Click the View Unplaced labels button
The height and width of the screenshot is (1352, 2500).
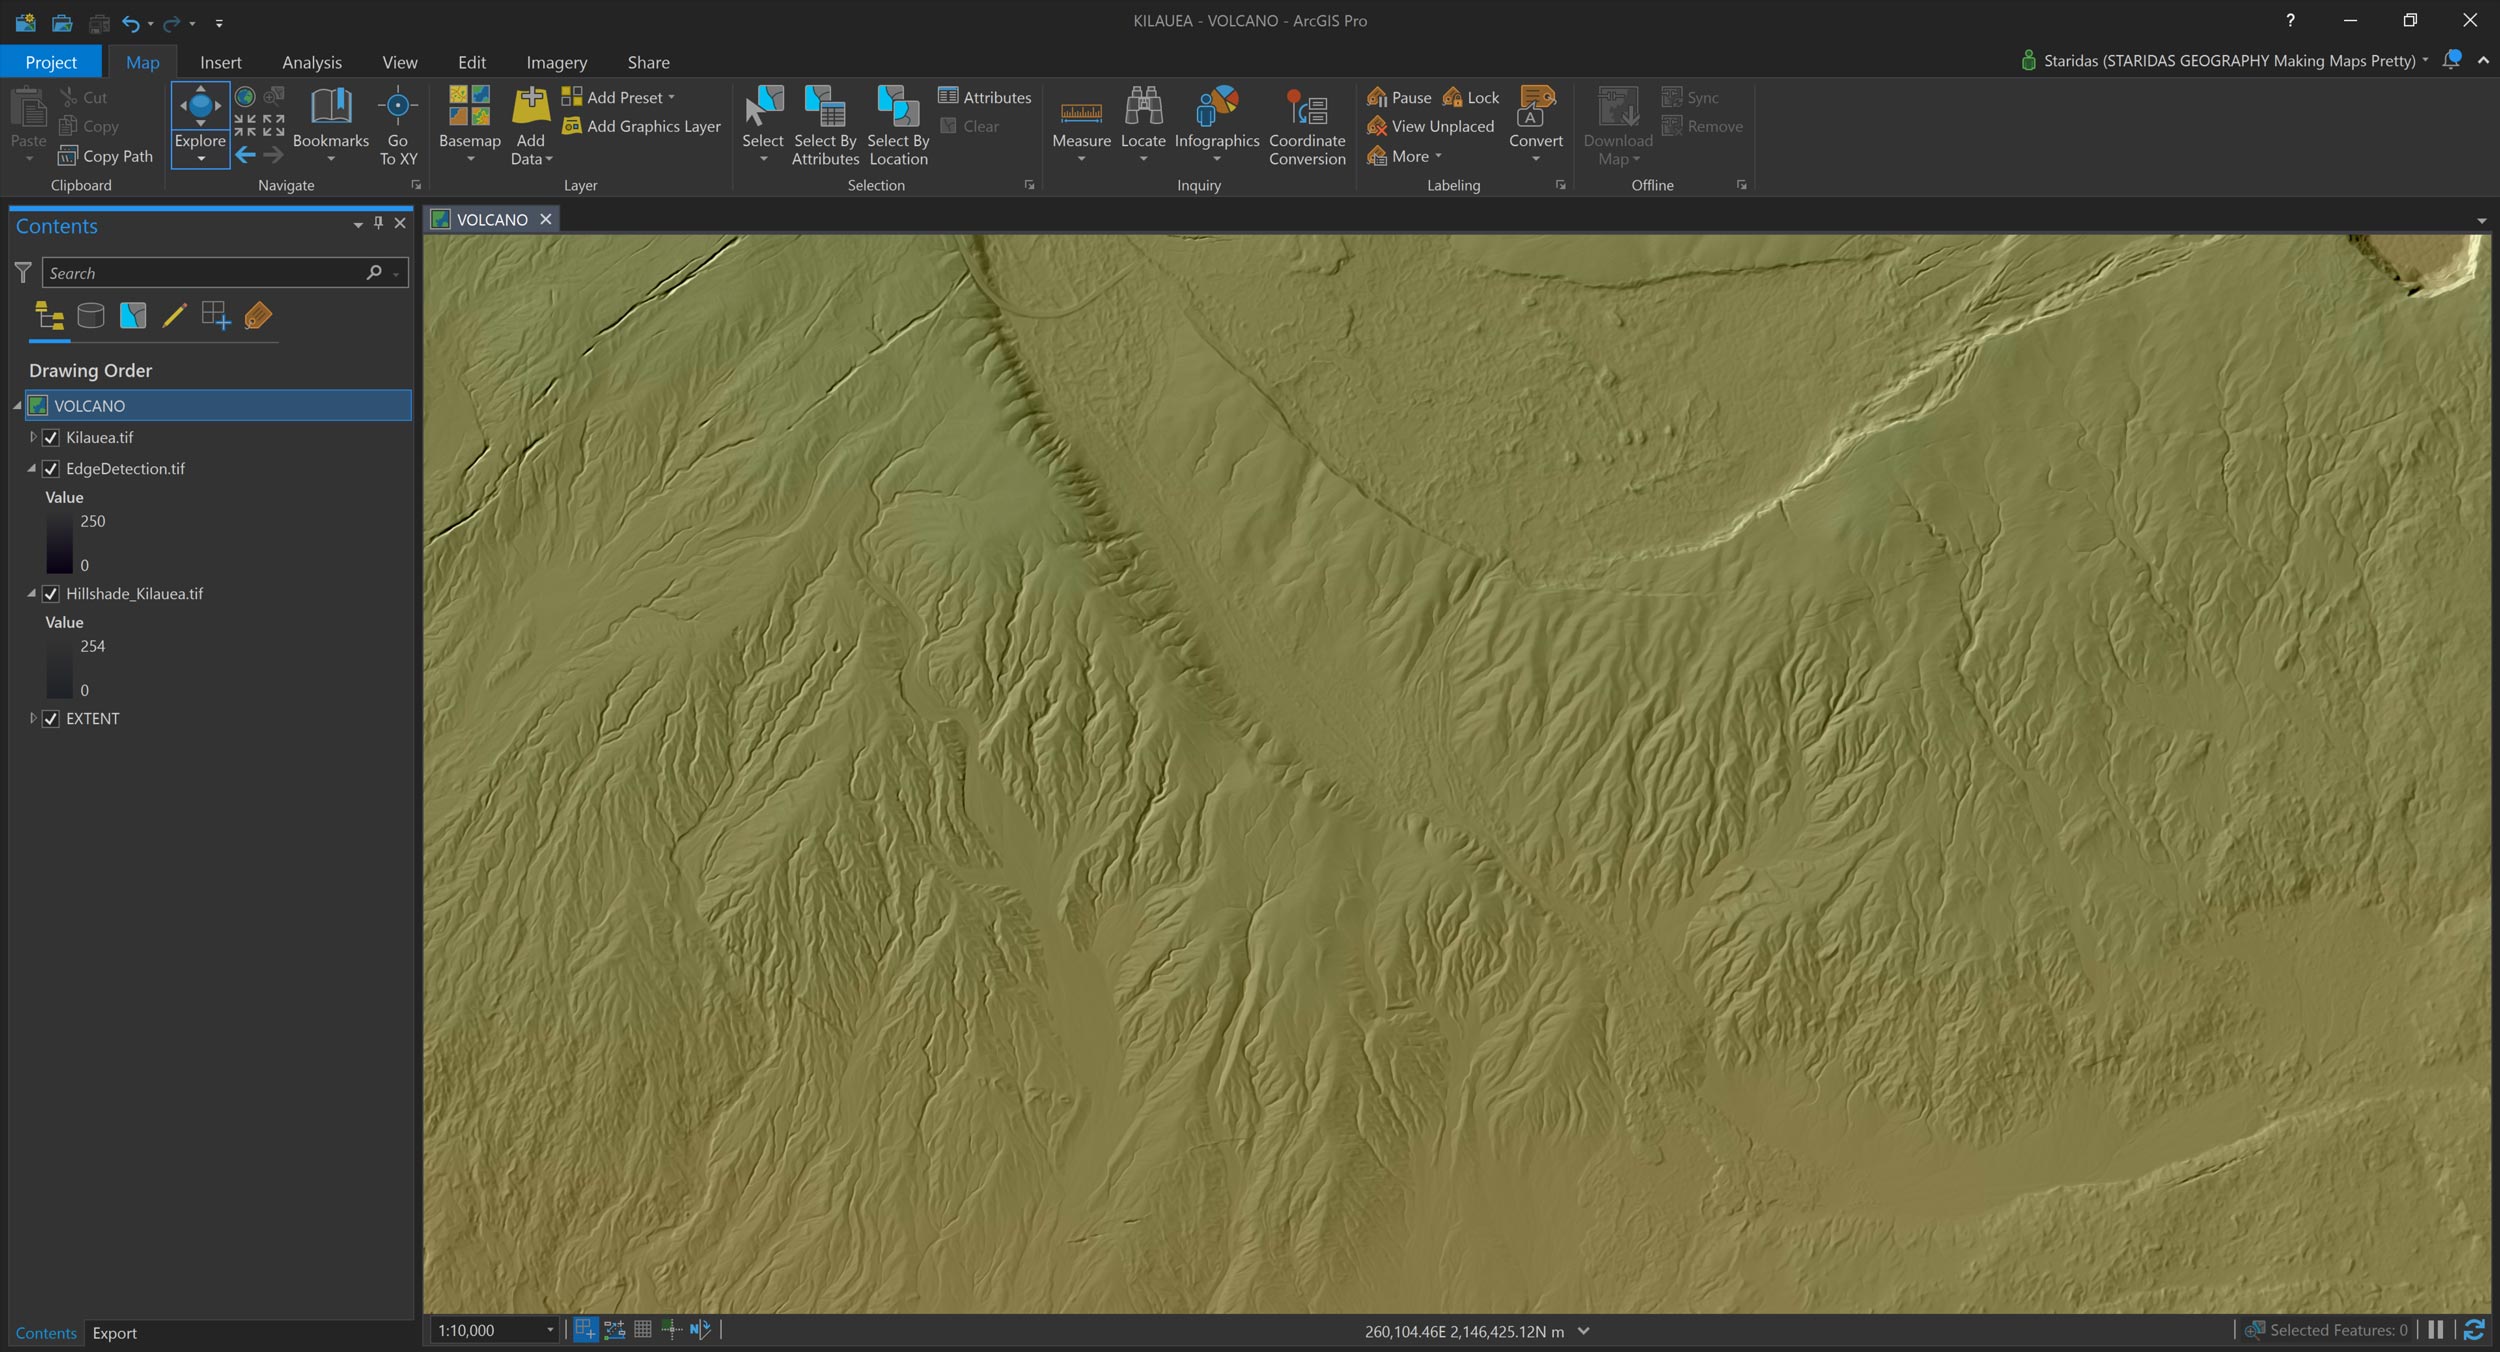pyautogui.click(x=1431, y=126)
